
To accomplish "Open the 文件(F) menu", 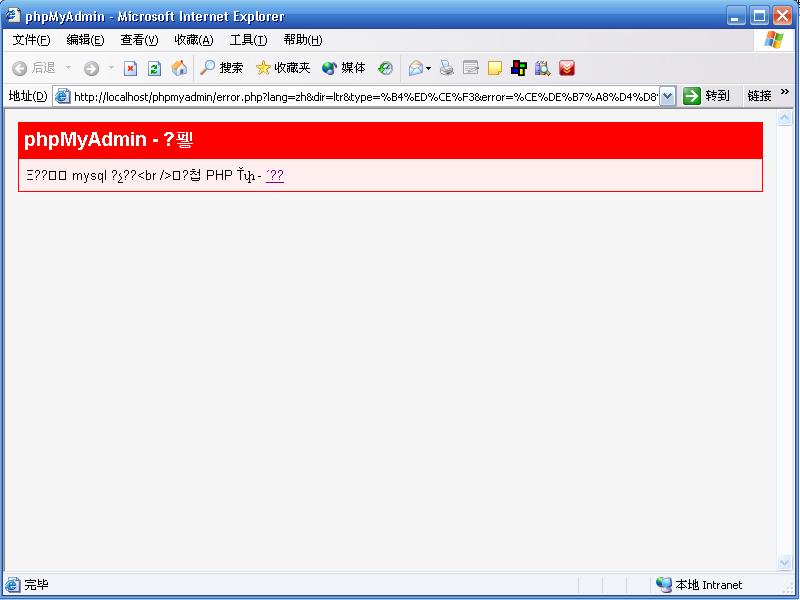I will [31, 40].
